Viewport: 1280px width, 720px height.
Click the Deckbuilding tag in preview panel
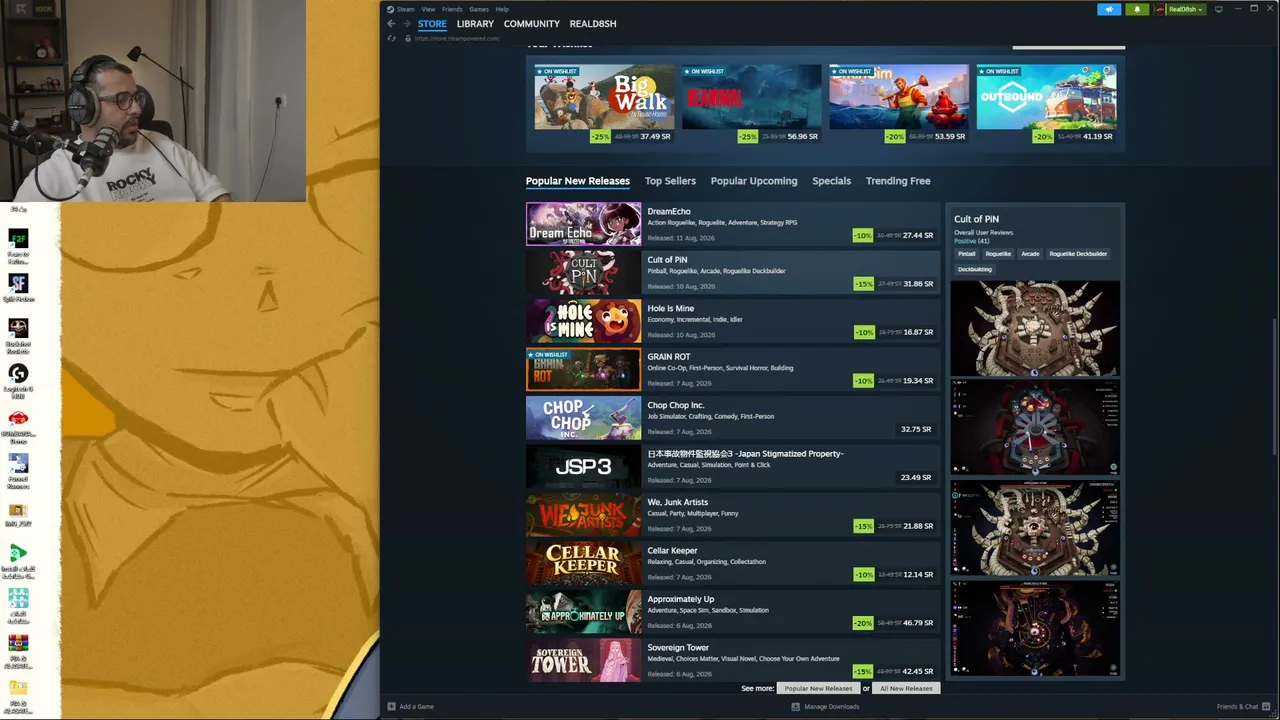pos(975,269)
